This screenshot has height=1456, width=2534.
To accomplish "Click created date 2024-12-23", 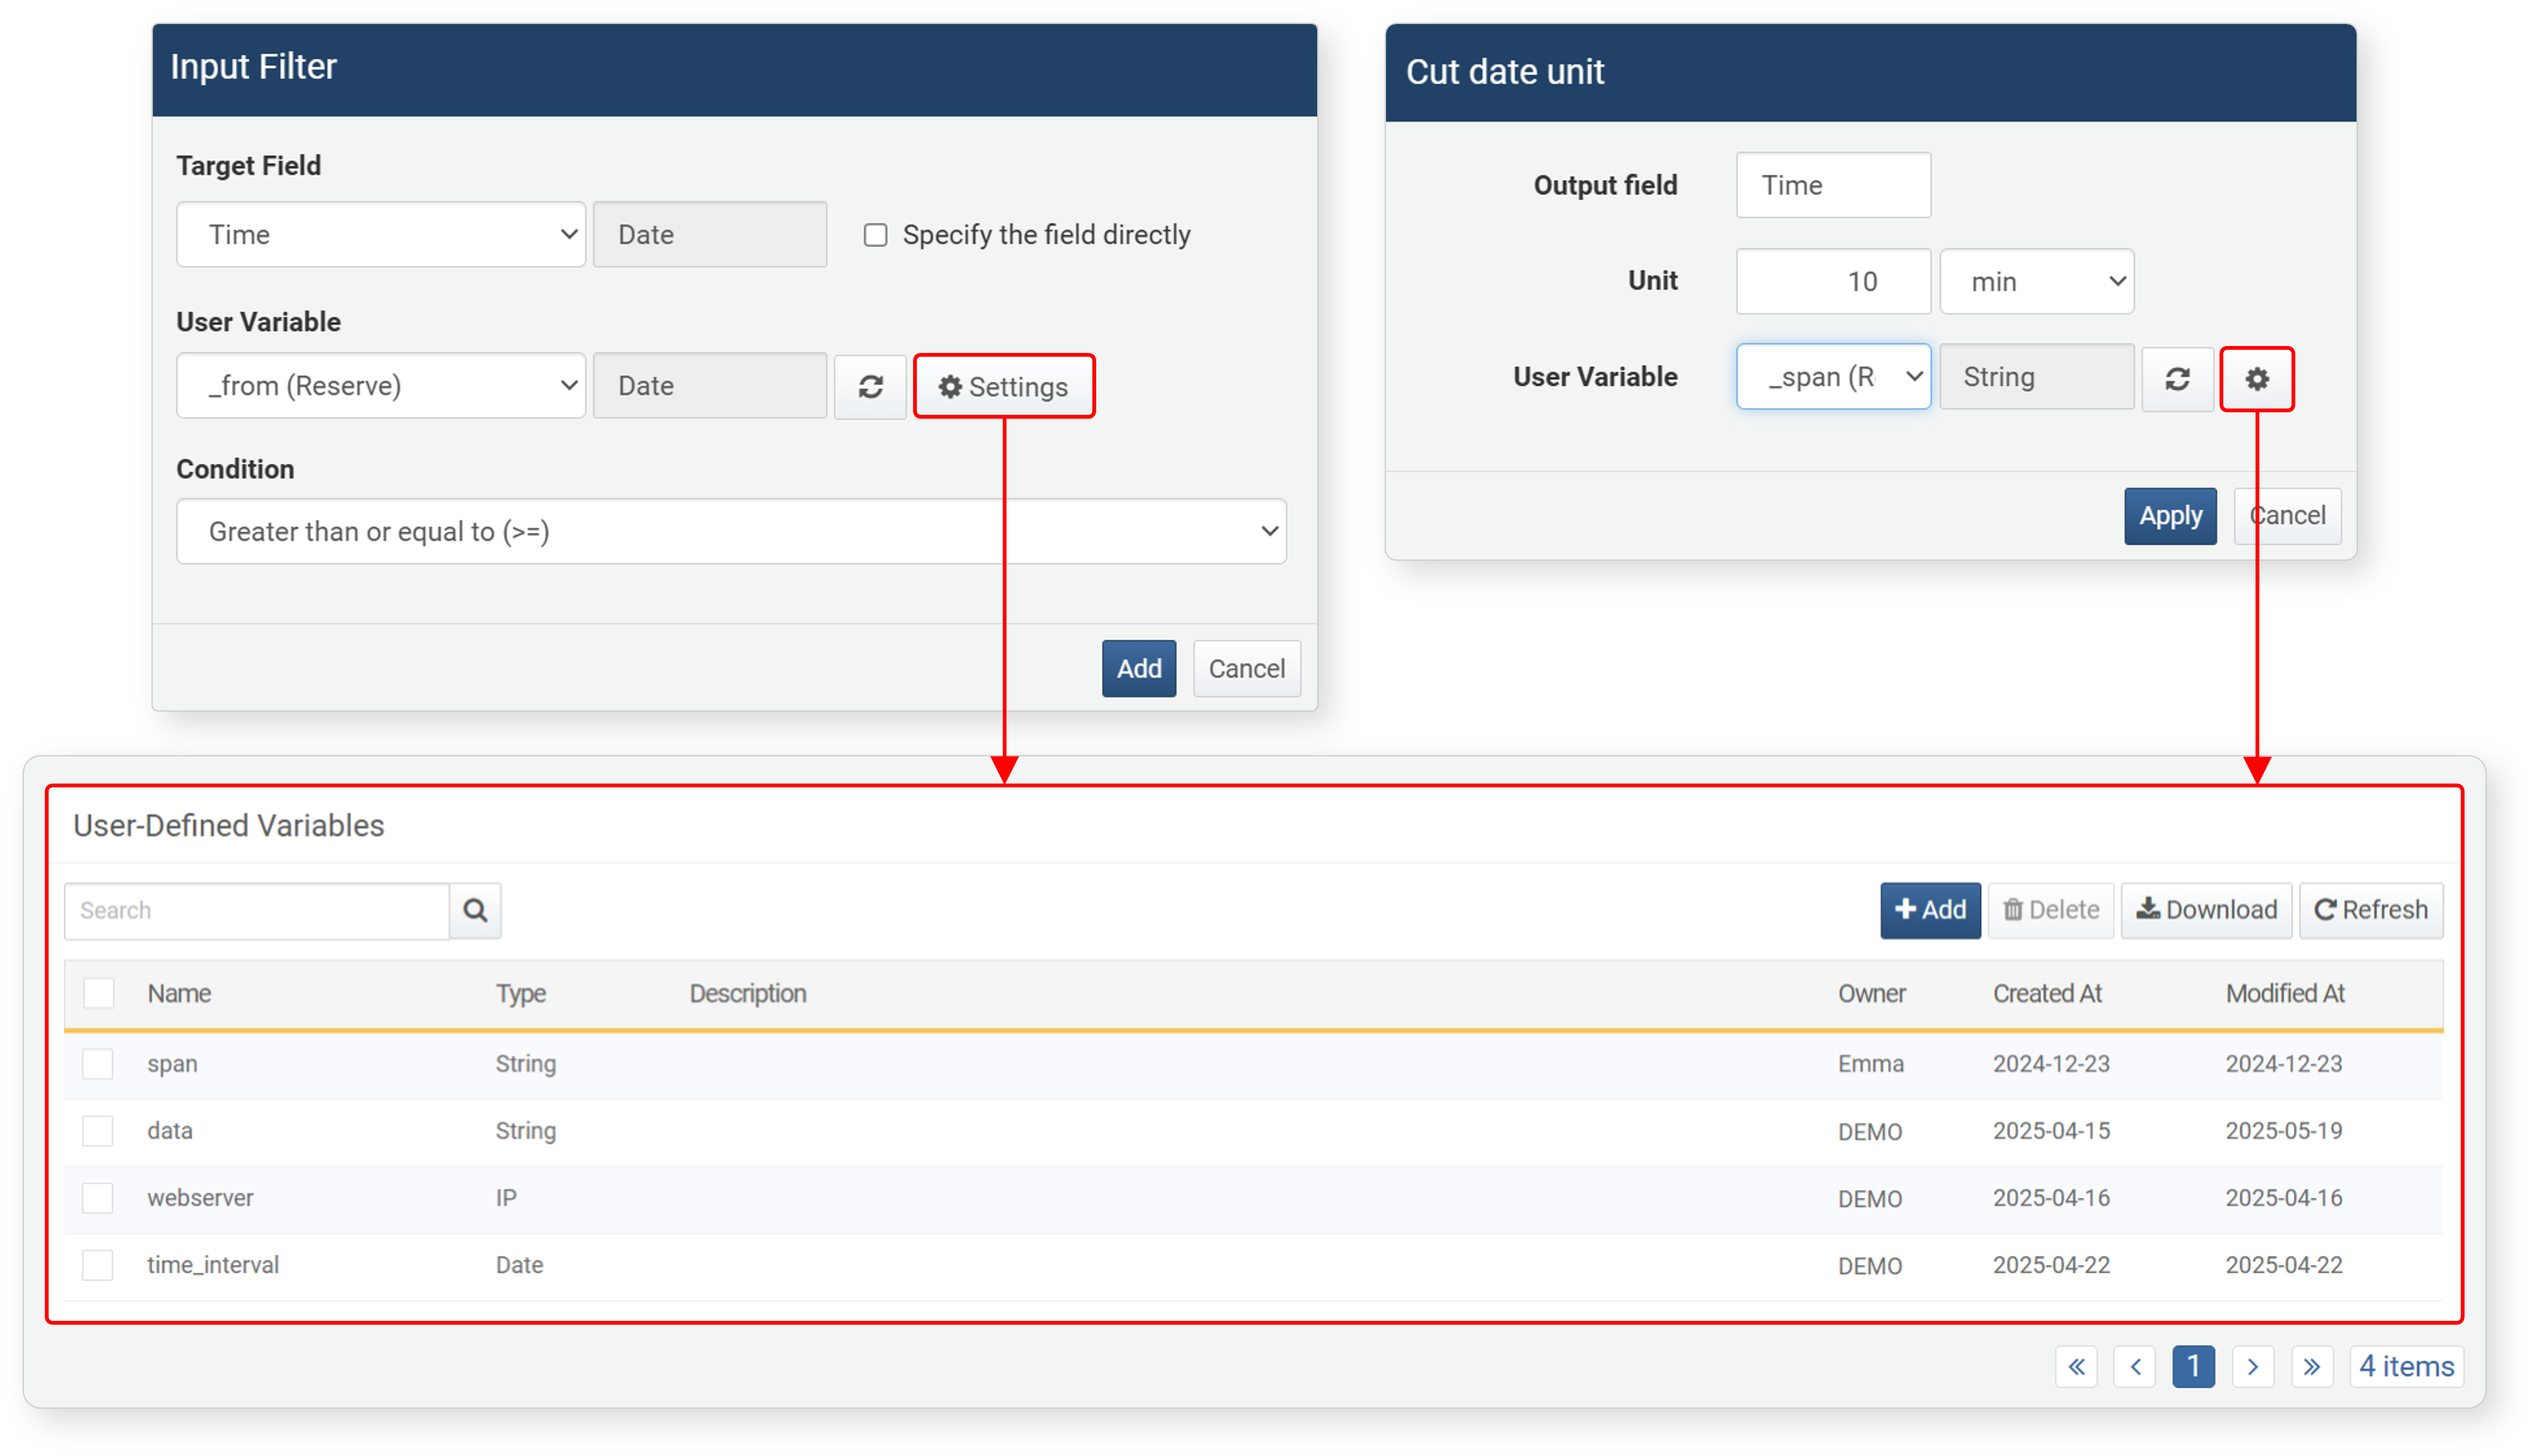I will tap(2051, 1064).
